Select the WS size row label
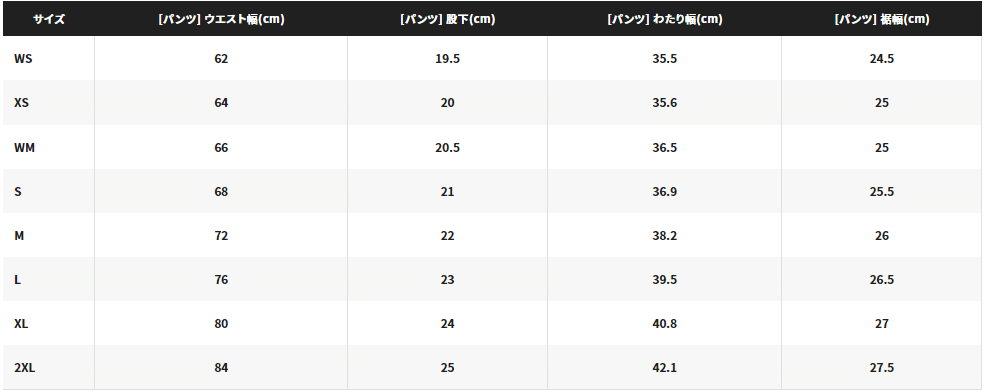985x392 pixels. [23, 58]
